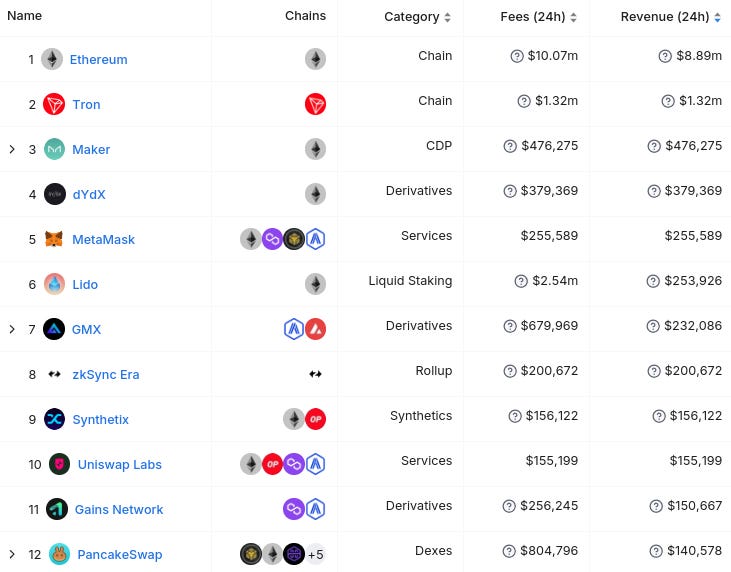Viewport: 731px width, 572px height.
Task: Open the zkSync Era protocol link
Action: [106, 374]
